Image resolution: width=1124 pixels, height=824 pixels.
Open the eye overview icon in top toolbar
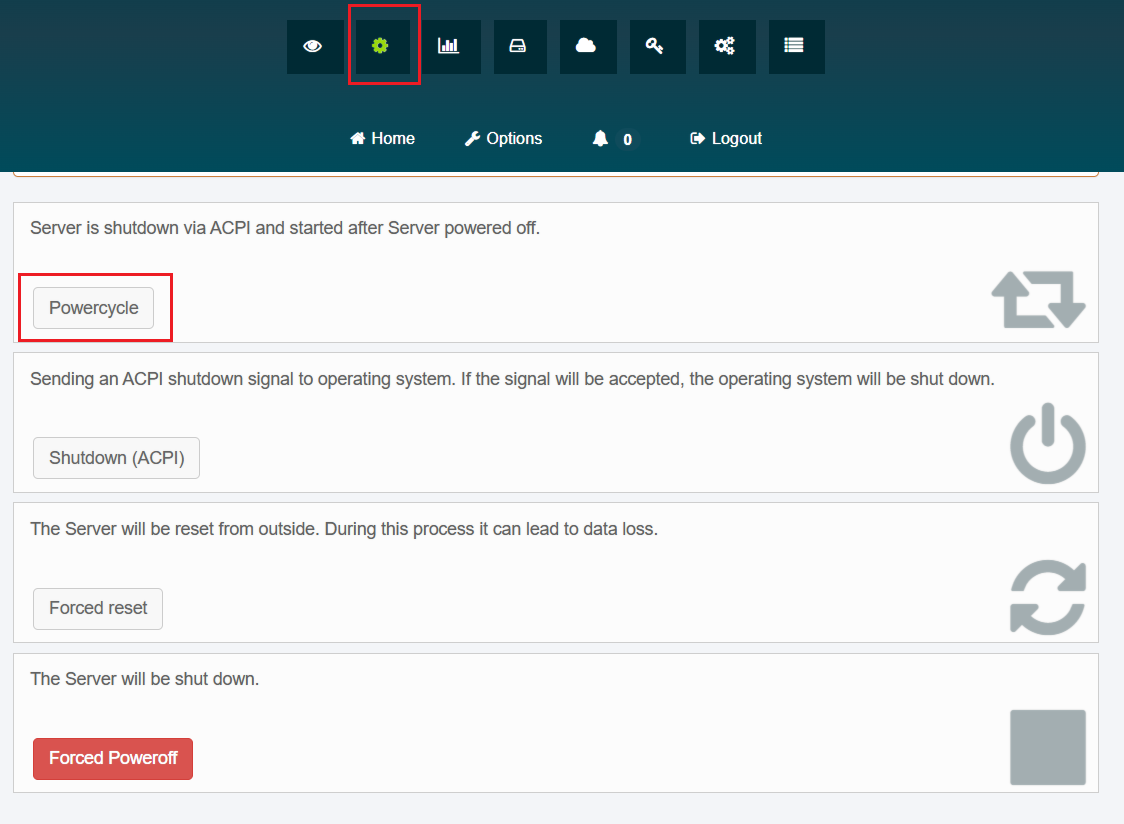[x=314, y=46]
